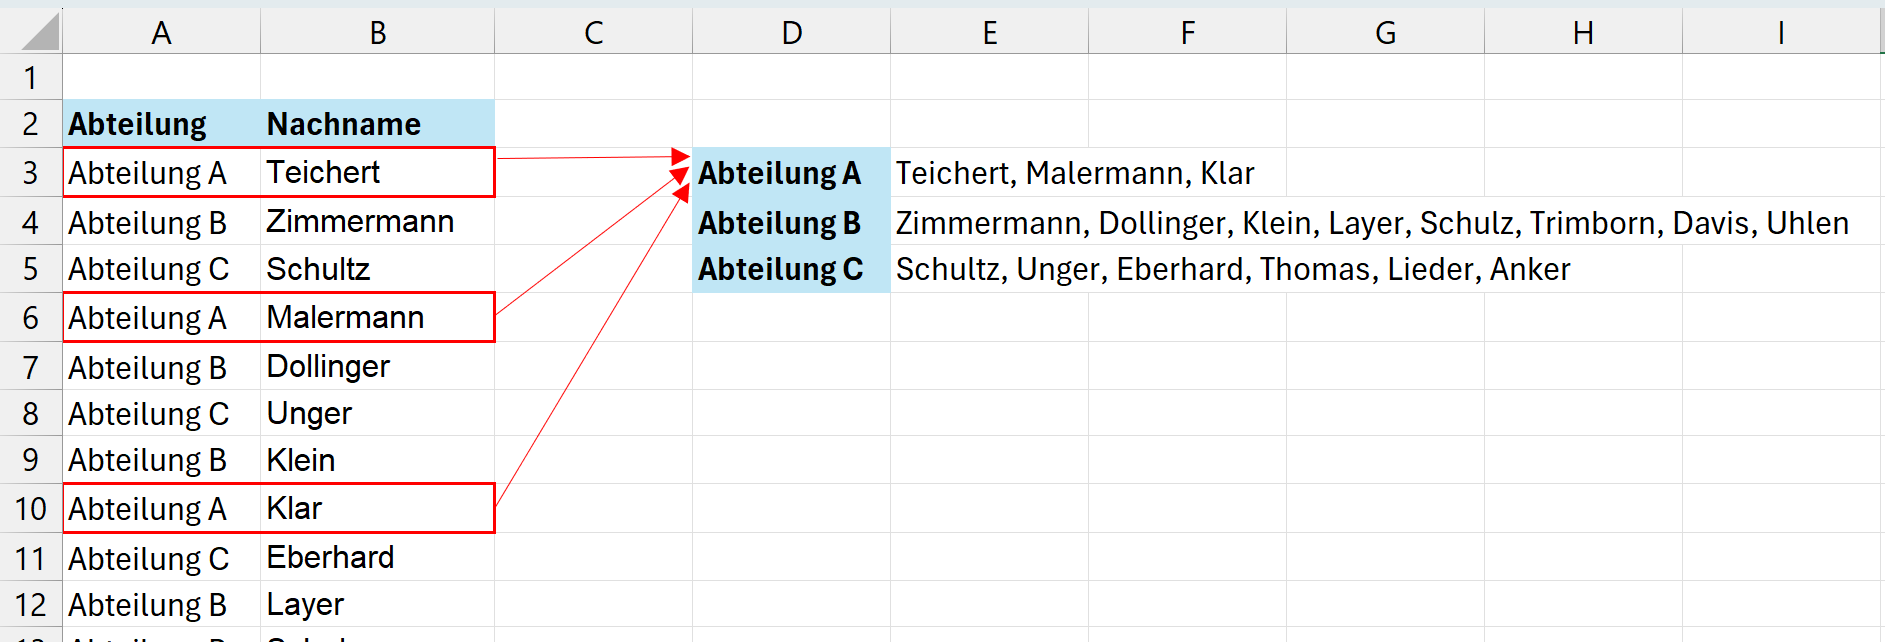The image size is (1885, 642).
Task: Select the cell containing Eberhard
Action: point(377,557)
